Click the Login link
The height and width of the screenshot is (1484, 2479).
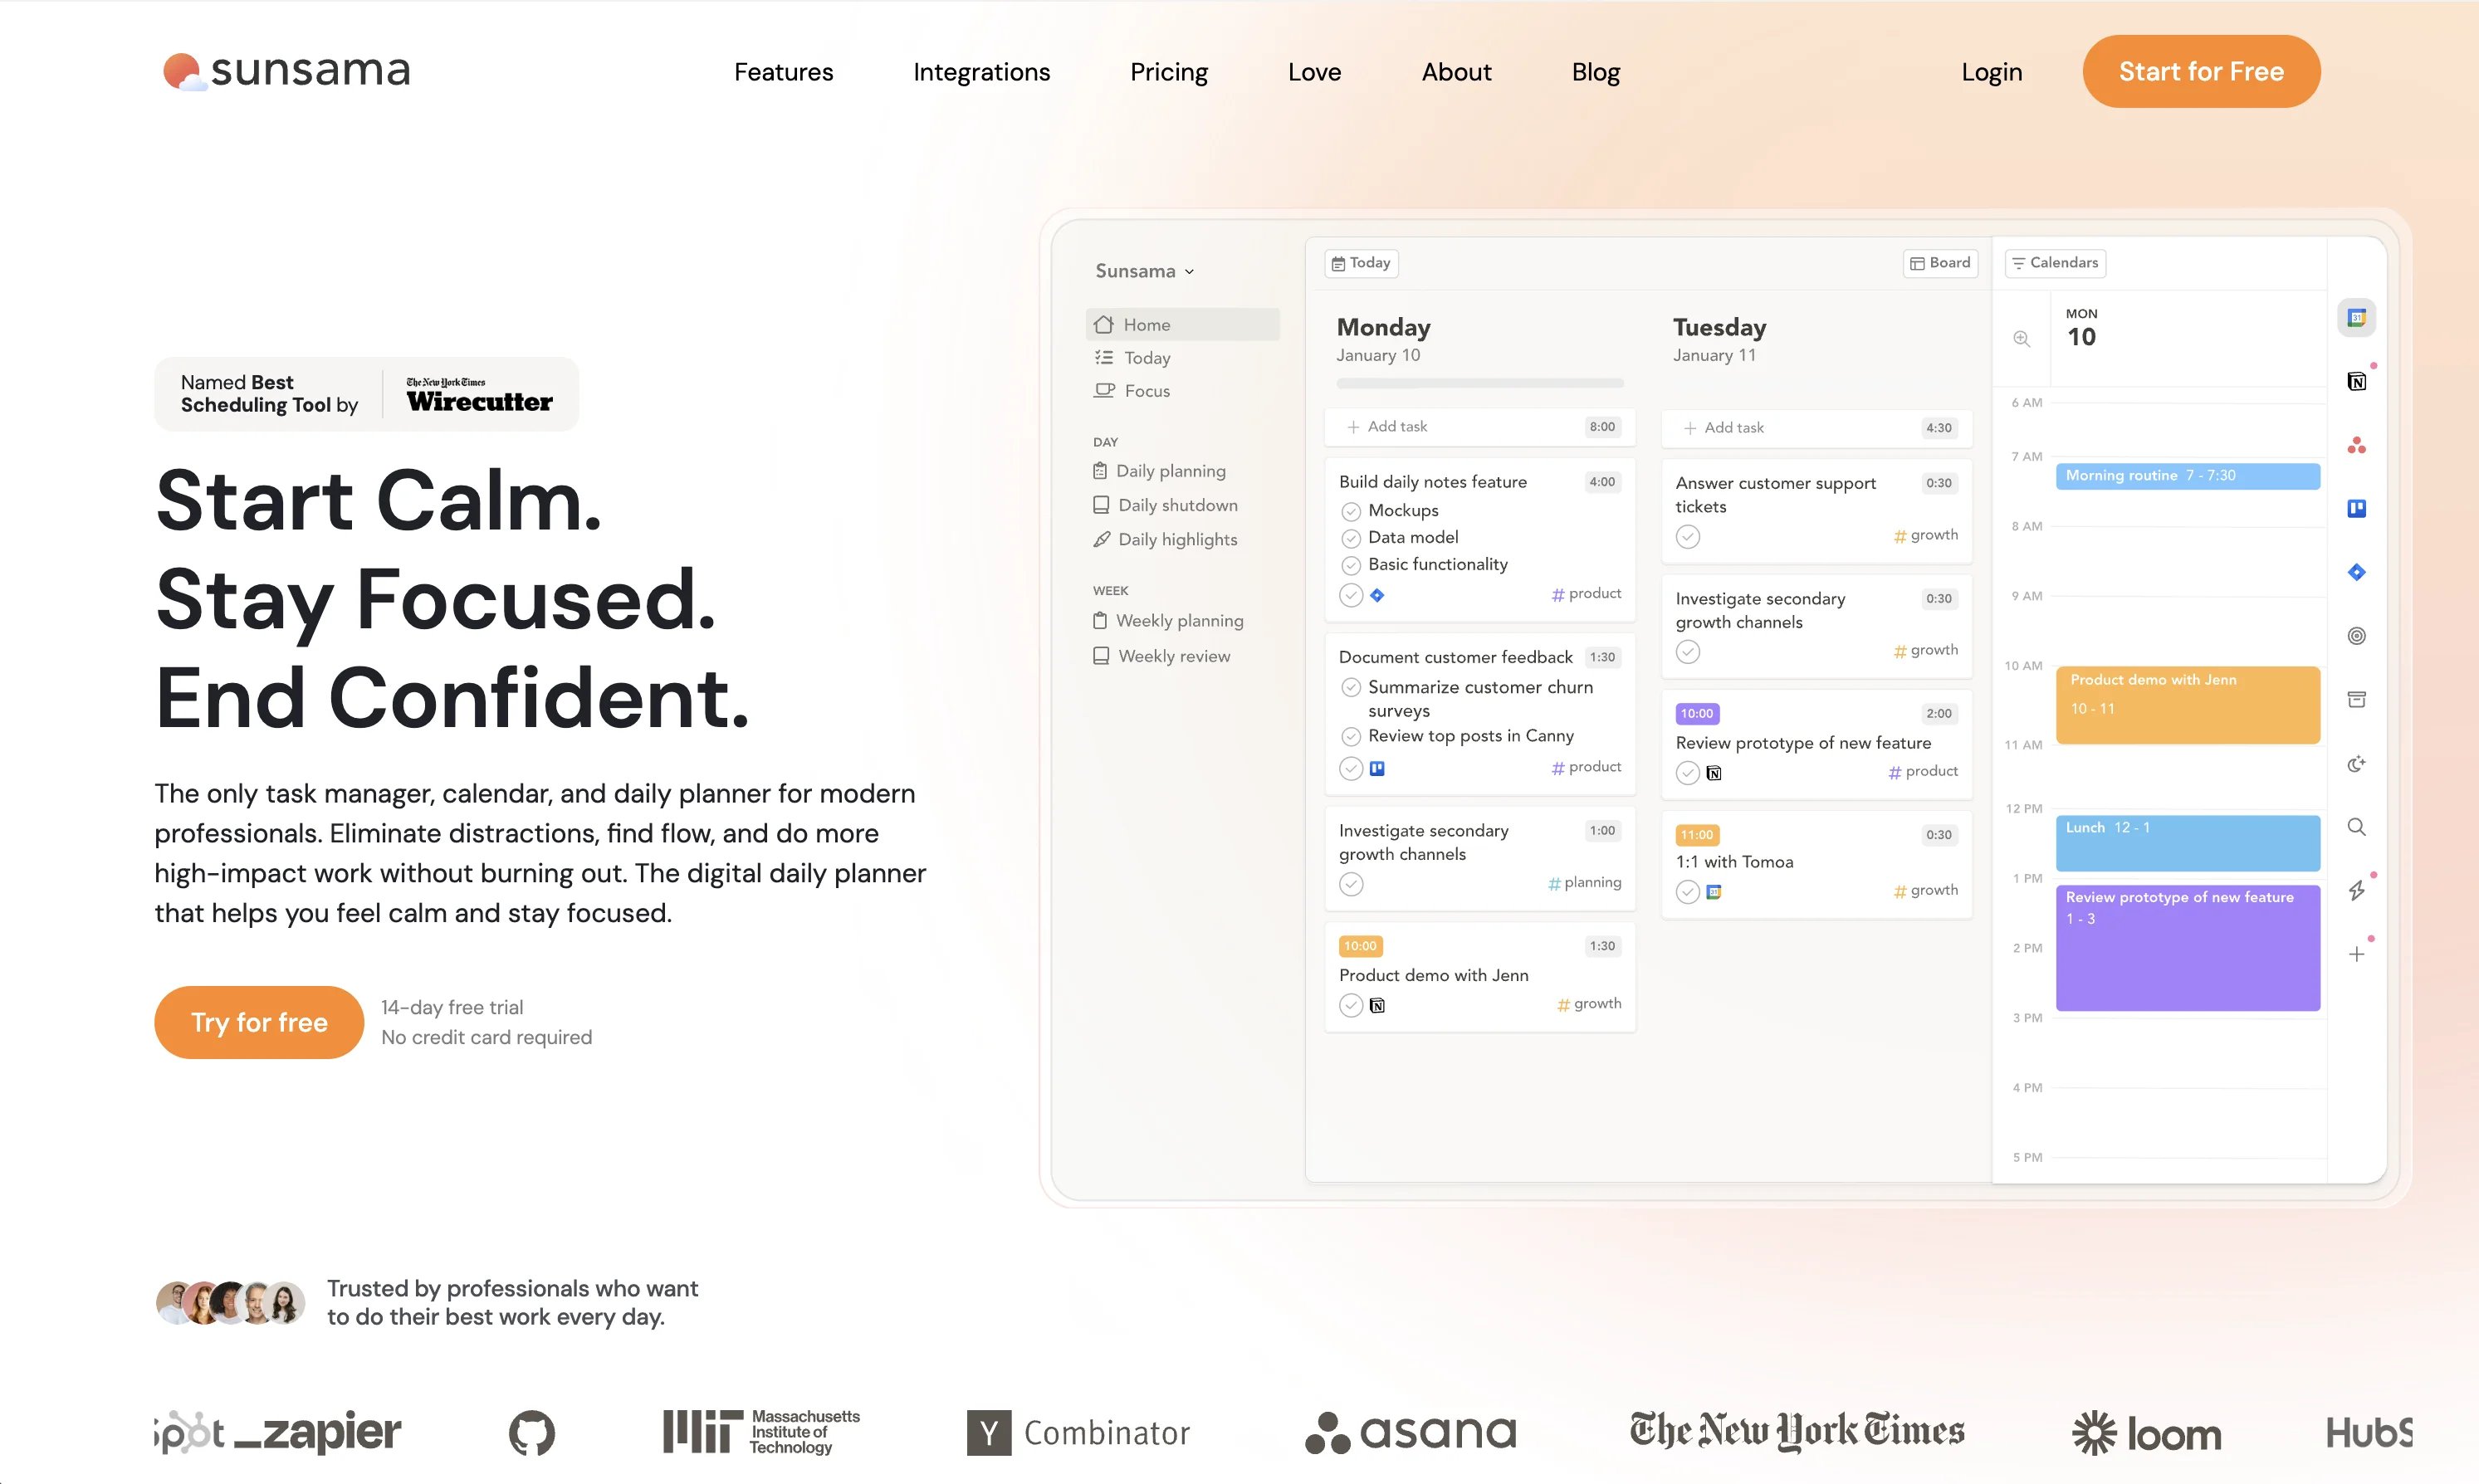pyautogui.click(x=1991, y=72)
